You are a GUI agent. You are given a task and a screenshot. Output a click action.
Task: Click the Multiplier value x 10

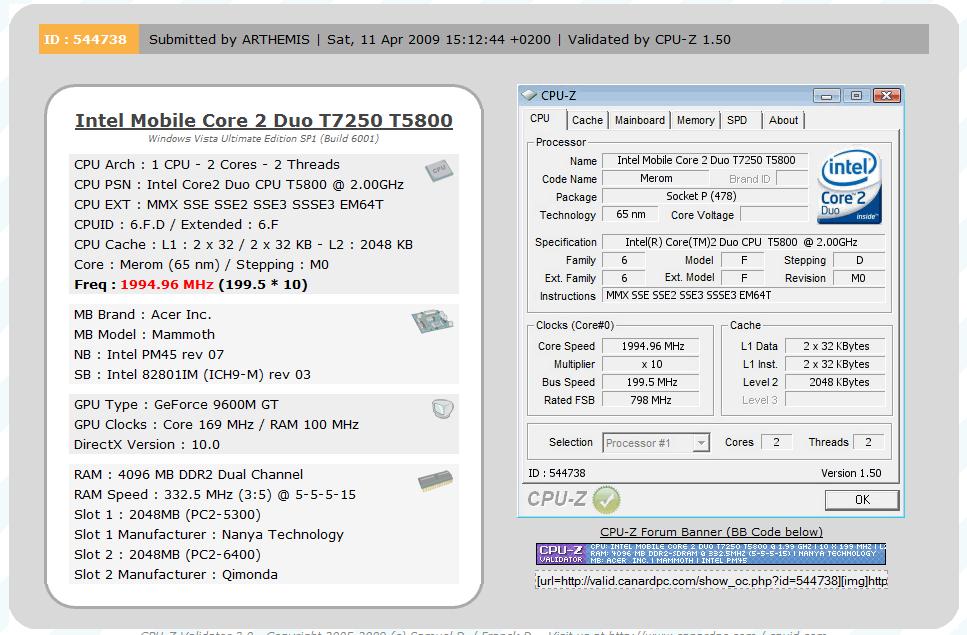652,364
